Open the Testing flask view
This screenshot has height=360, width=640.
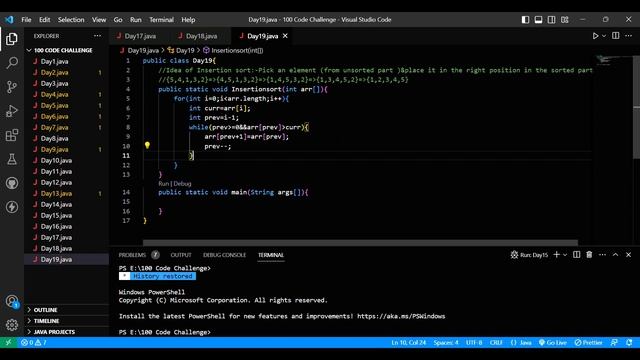tap(12, 159)
